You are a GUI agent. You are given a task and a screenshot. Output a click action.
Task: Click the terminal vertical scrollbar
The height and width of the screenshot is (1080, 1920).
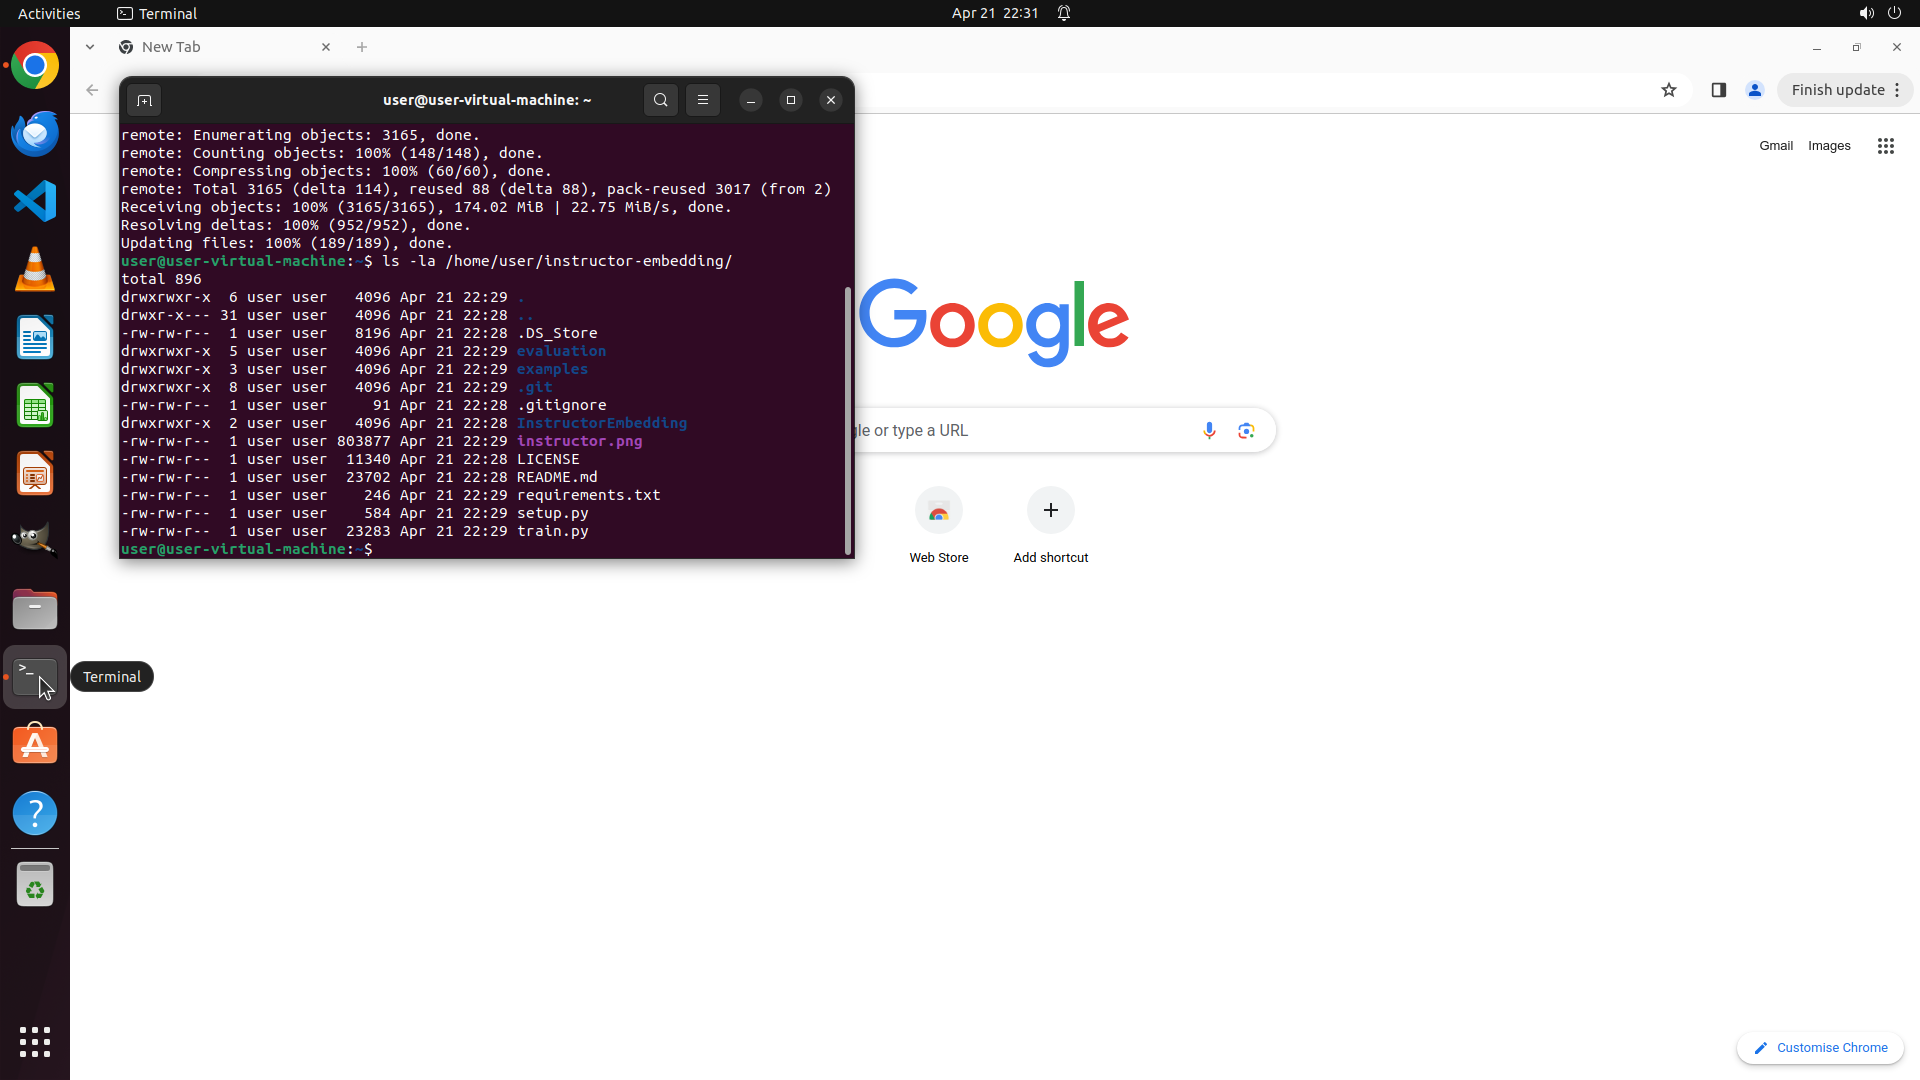tap(848, 420)
